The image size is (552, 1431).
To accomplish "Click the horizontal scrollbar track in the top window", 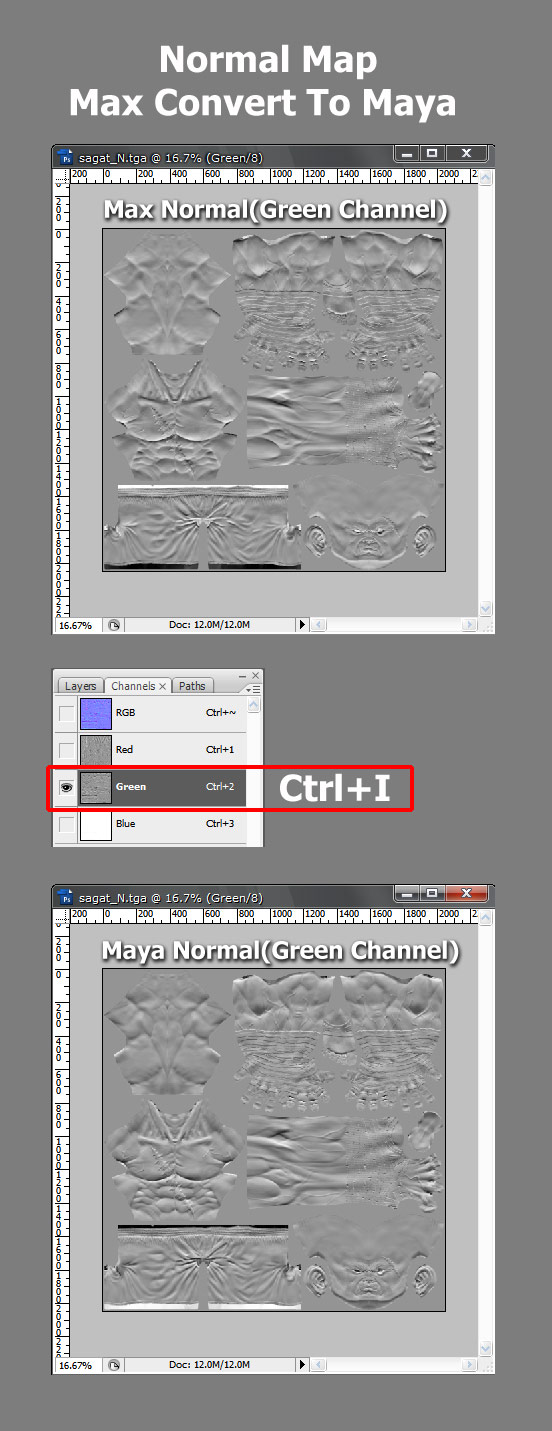I will click(394, 625).
